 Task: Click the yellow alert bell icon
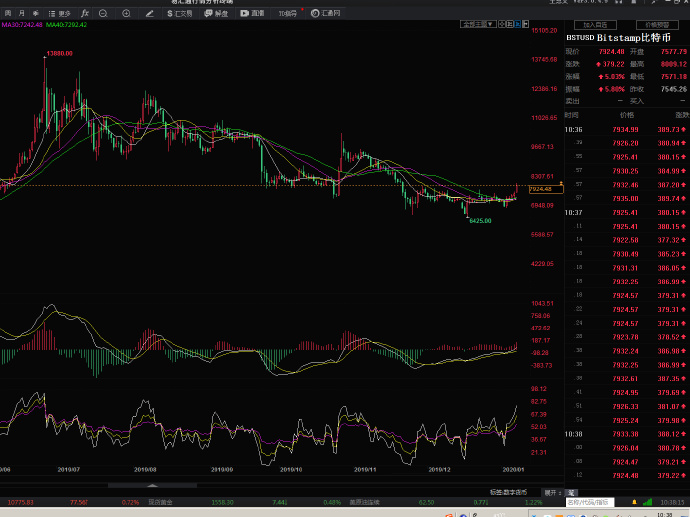tap(634, 502)
